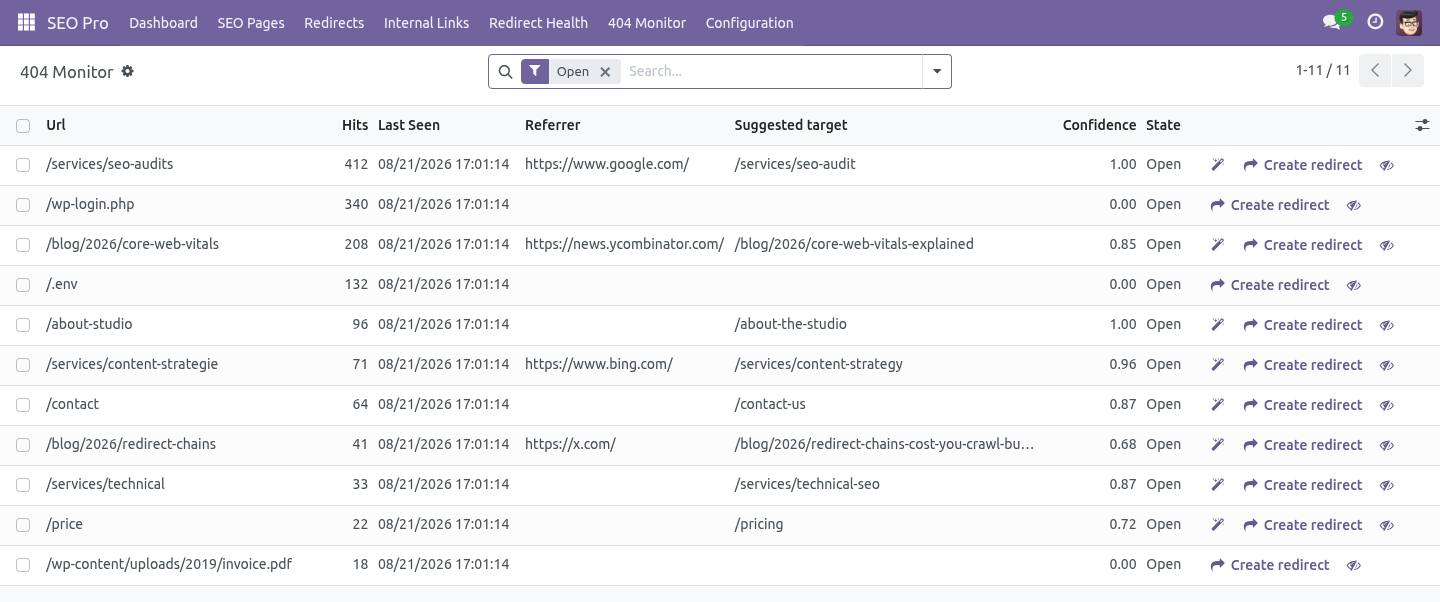Image resolution: width=1440 pixels, height=602 pixels.
Task: Sort the list by Confidence column
Action: [1099, 125]
